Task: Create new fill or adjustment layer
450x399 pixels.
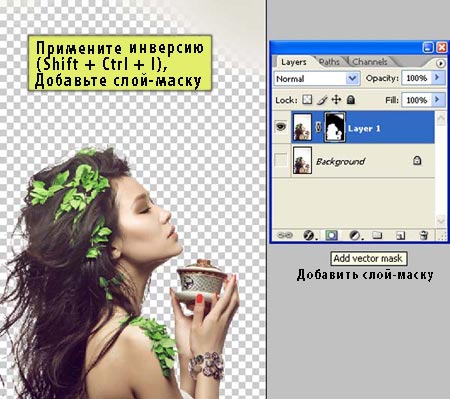Action: coord(354,235)
